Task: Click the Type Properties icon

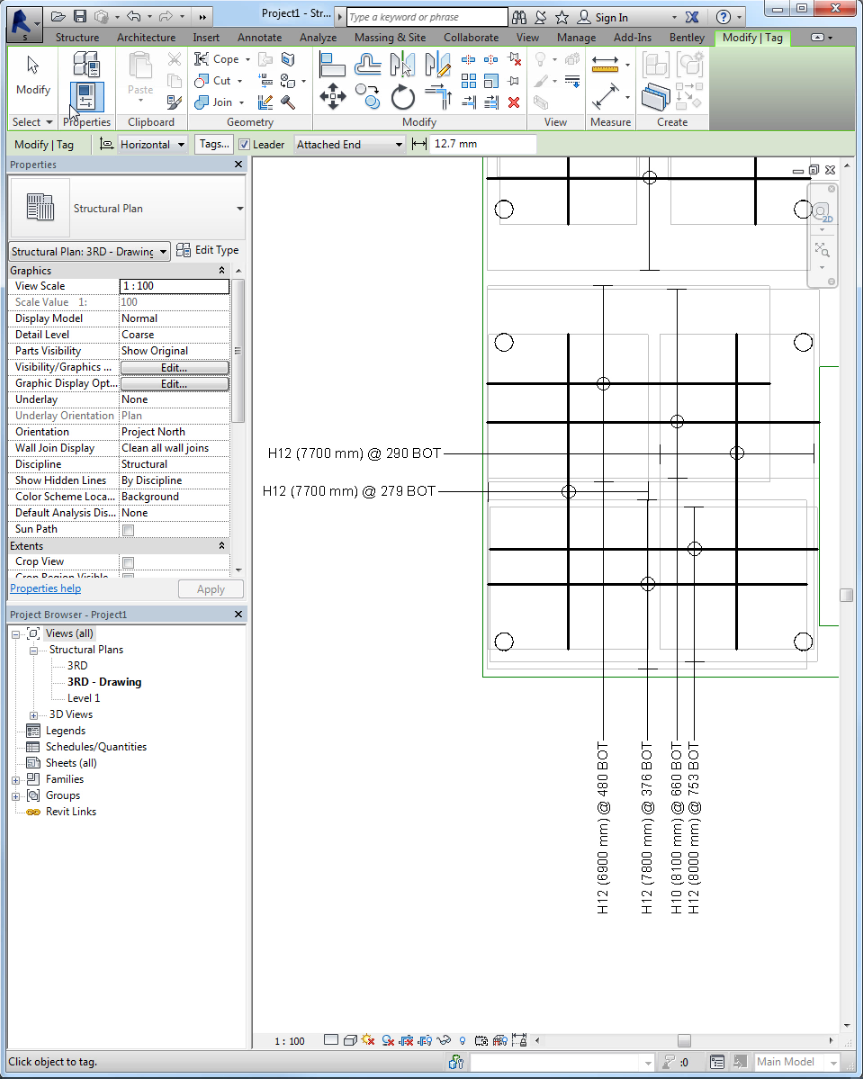Action: (87, 63)
